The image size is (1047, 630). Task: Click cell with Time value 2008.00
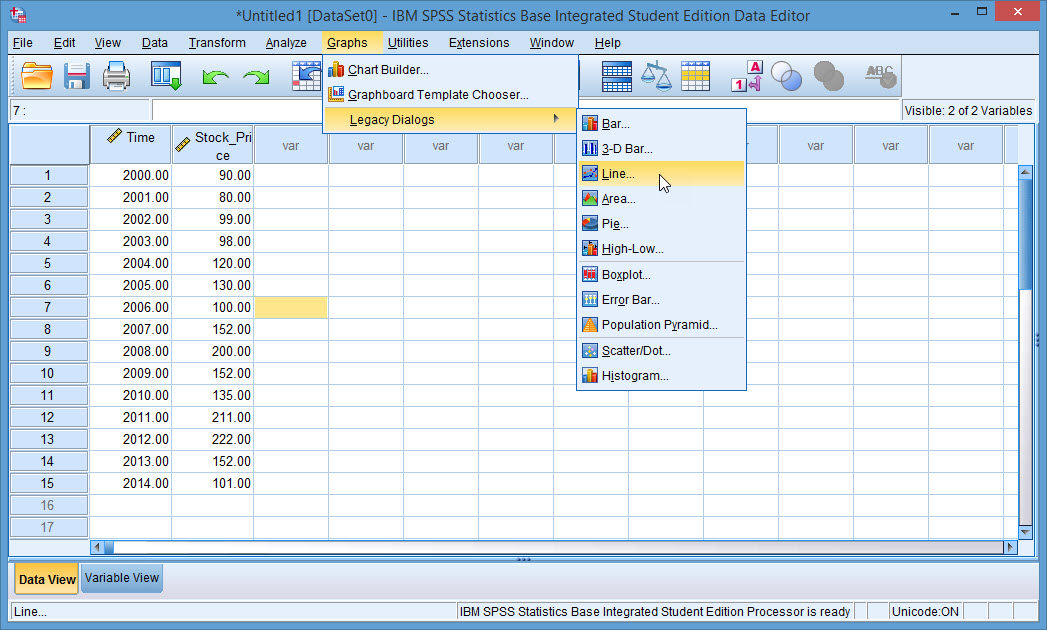[131, 351]
